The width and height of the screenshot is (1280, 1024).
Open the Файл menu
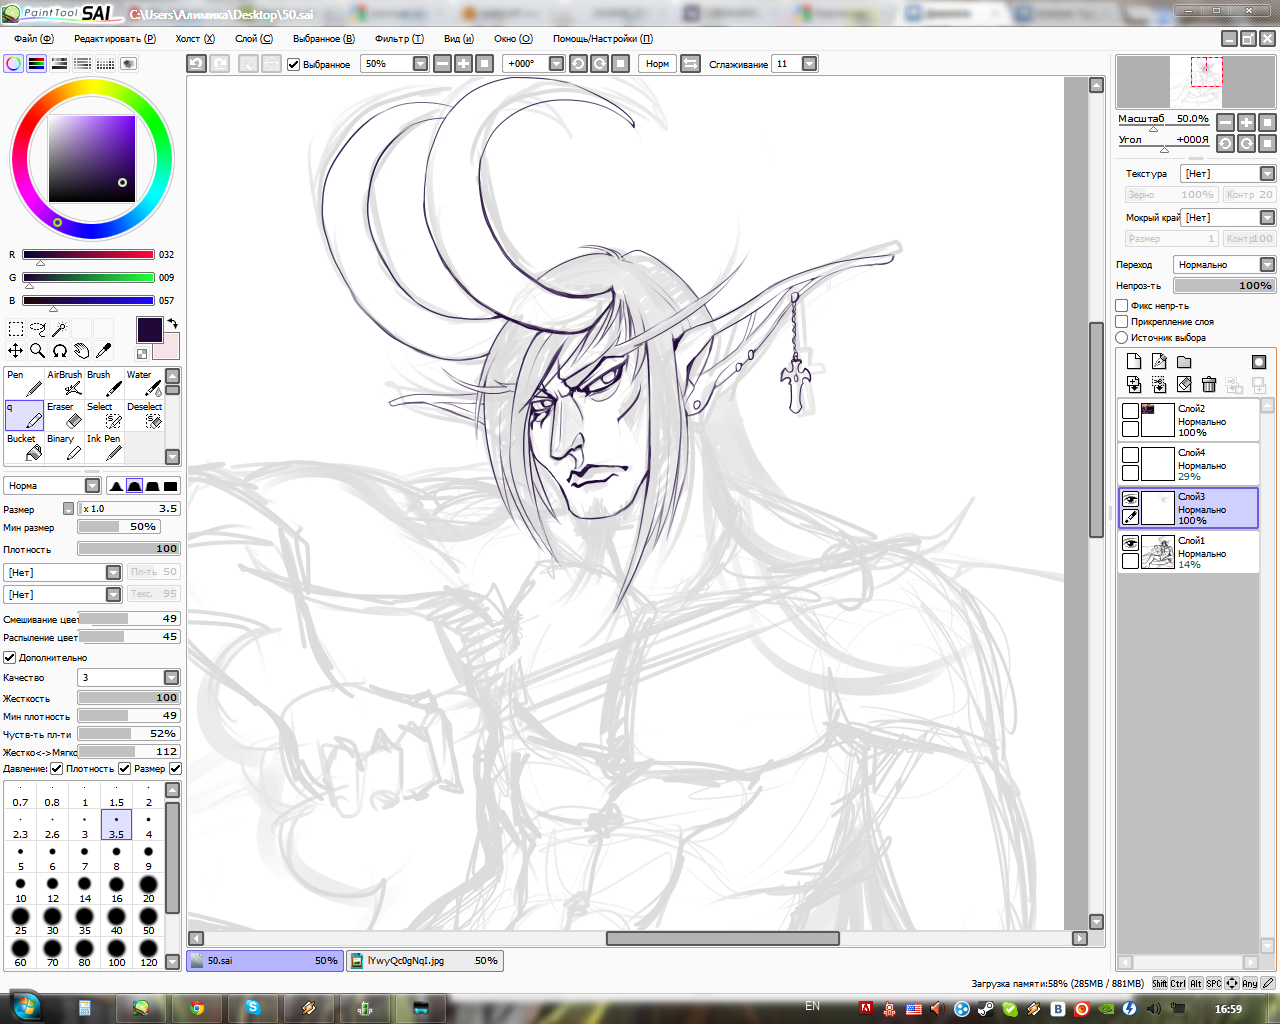pyautogui.click(x=34, y=38)
